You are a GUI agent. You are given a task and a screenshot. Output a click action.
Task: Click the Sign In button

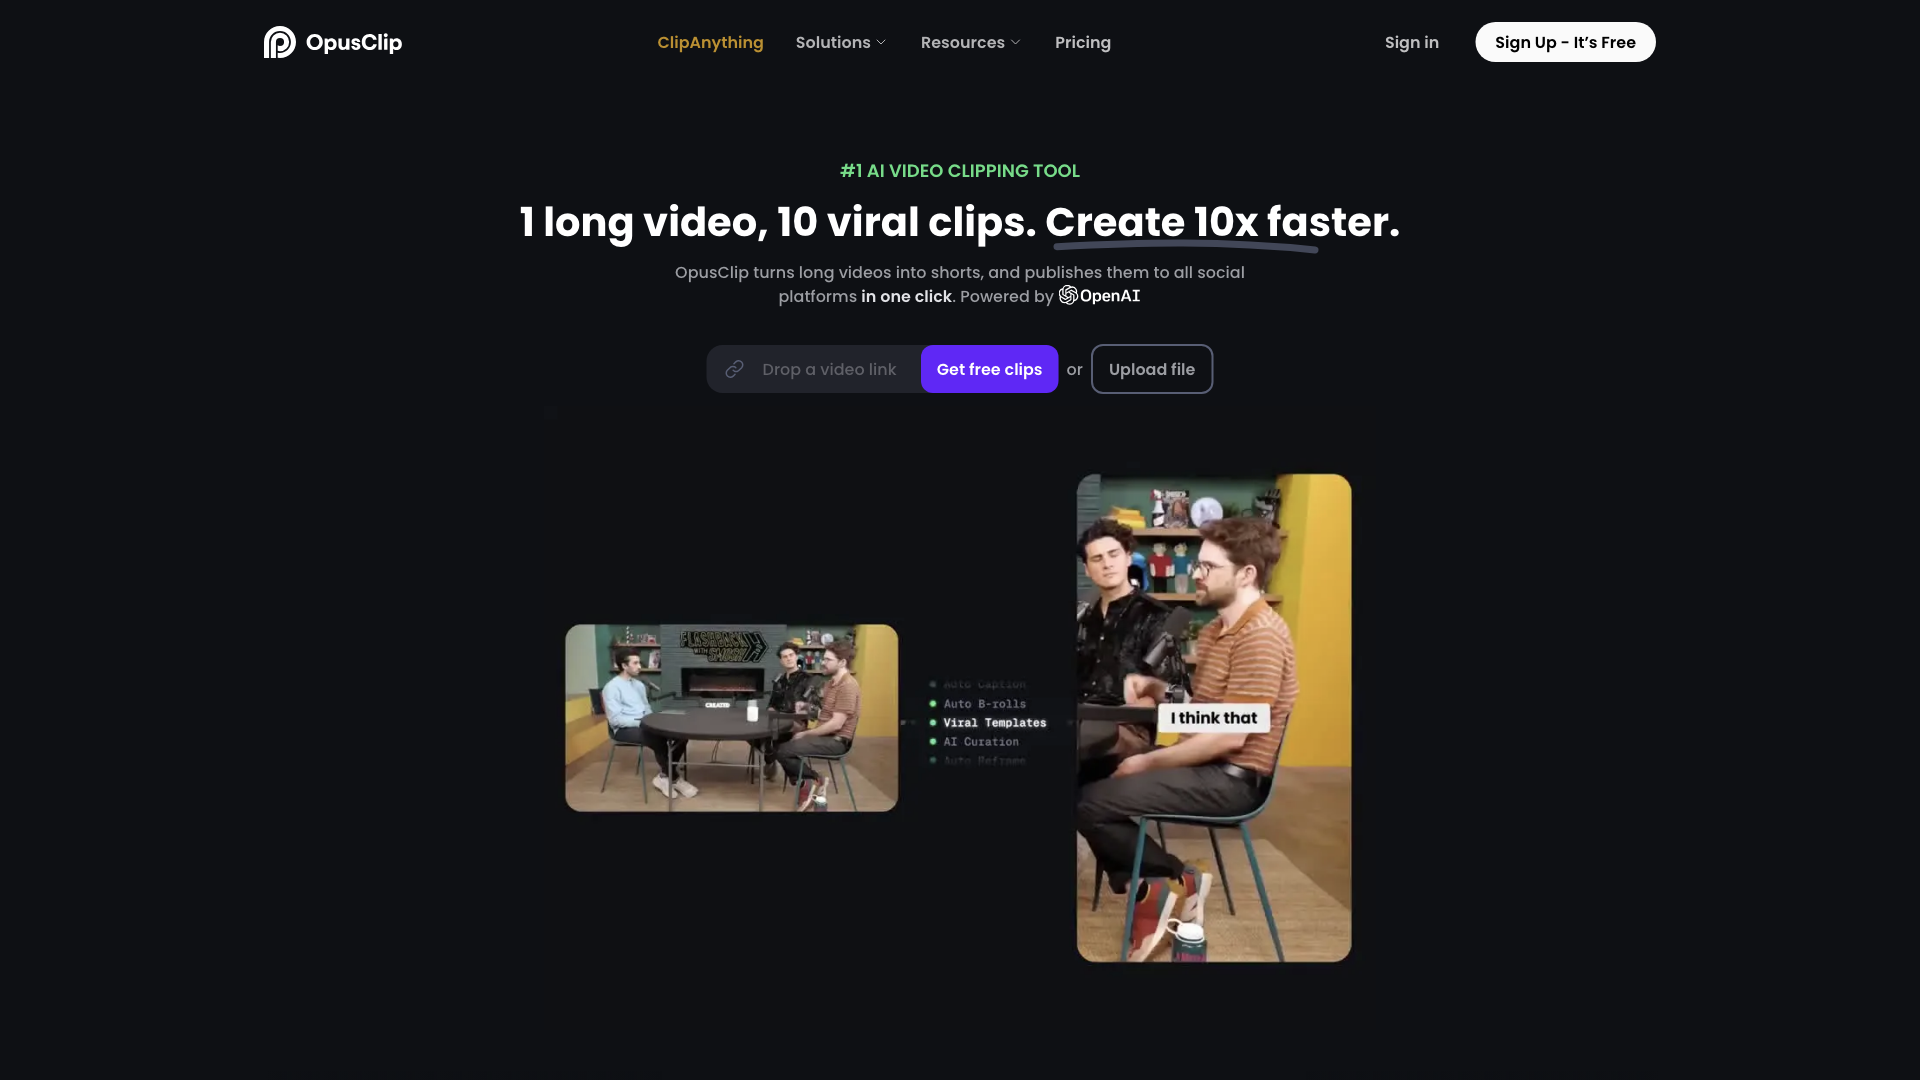[x=1411, y=41]
